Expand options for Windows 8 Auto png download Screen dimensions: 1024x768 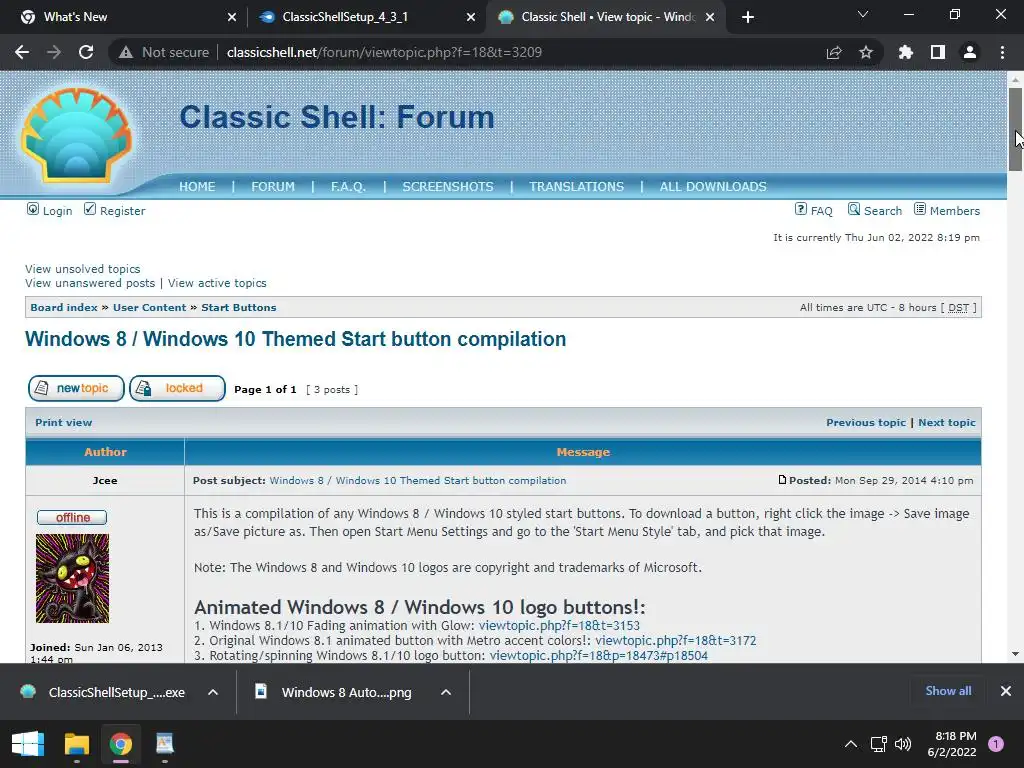pyautogui.click(x=446, y=692)
